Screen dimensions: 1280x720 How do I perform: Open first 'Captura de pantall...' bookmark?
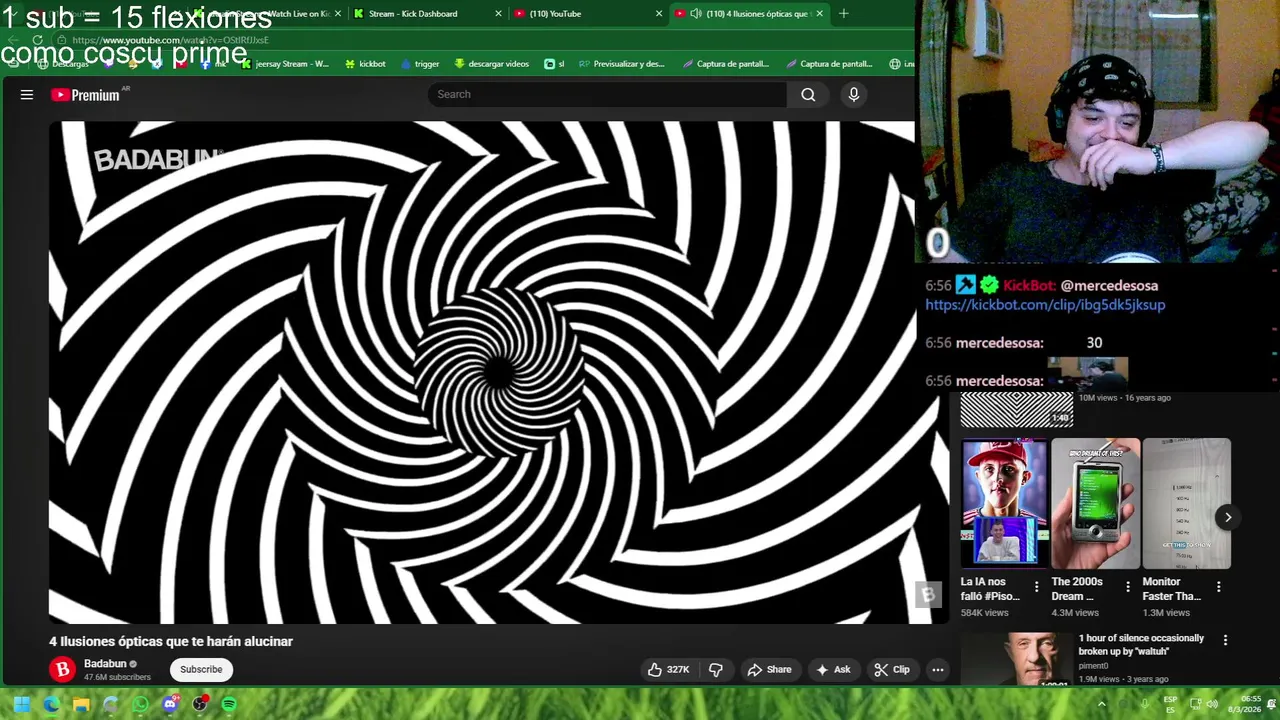[x=726, y=64]
